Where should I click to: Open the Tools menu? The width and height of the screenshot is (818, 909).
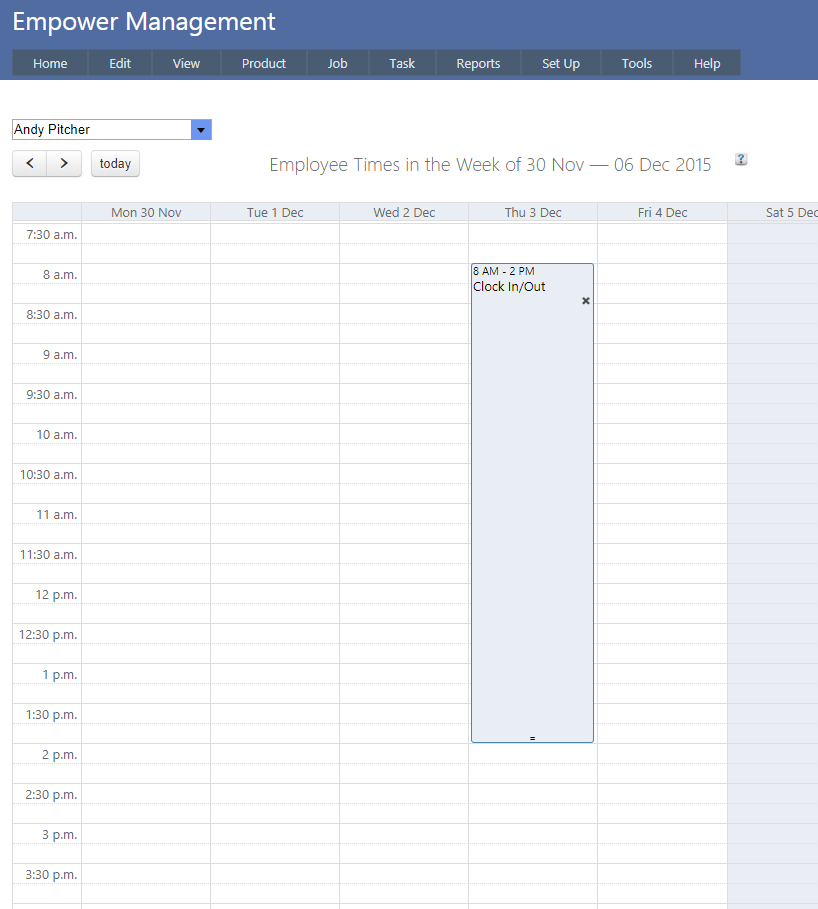637,63
